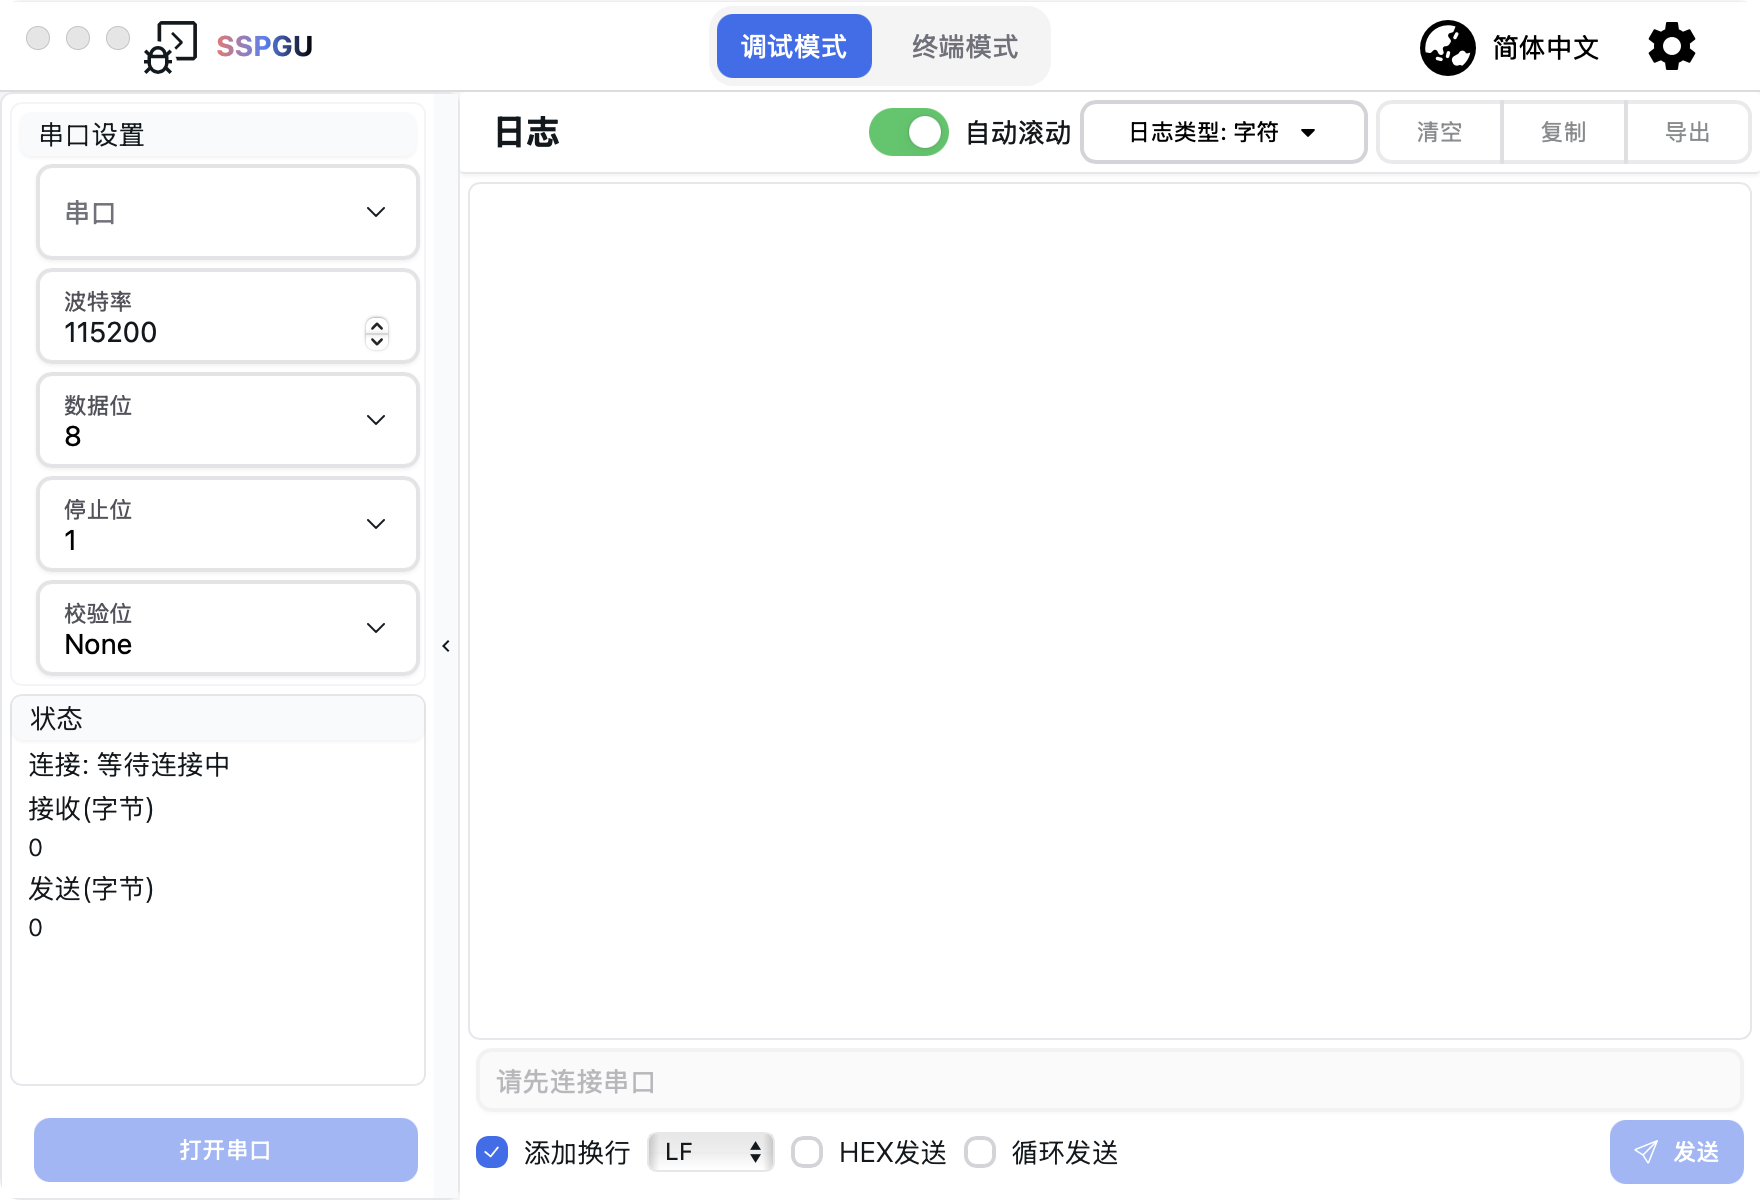The height and width of the screenshot is (1200, 1760).
Task: Select the debug mode tab
Action: 794,47
